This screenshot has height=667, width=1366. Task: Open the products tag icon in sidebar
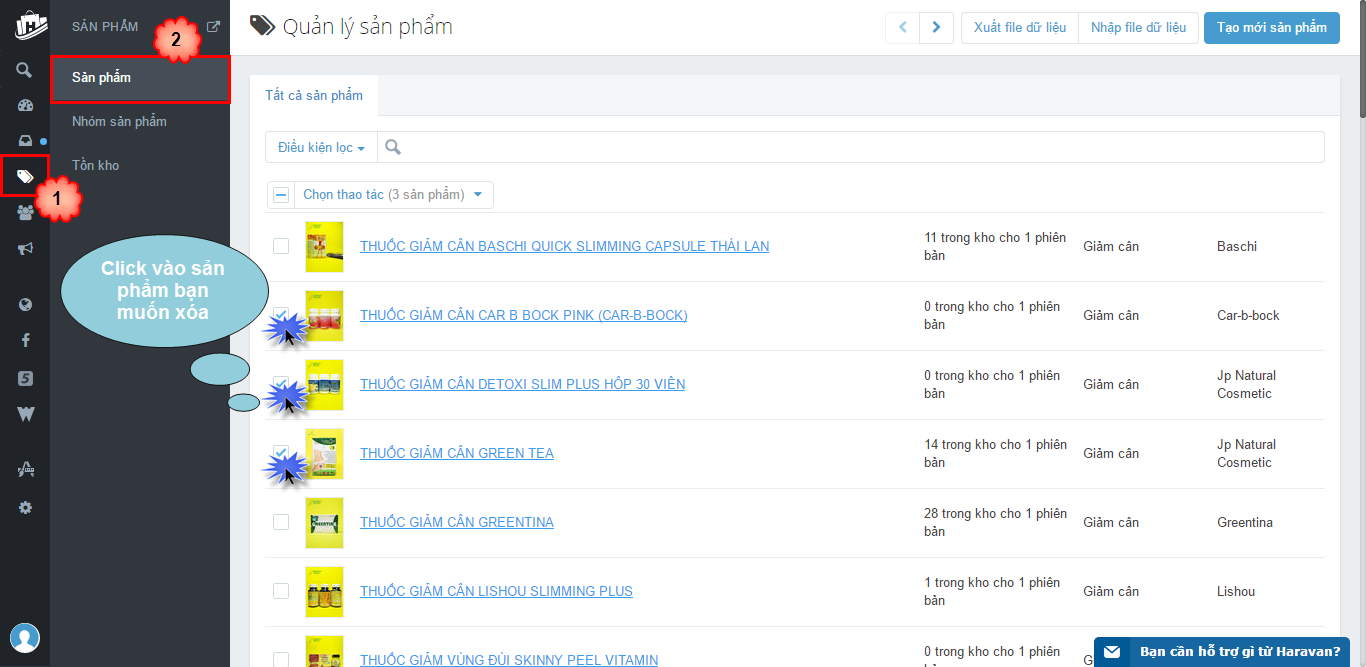pos(25,177)
